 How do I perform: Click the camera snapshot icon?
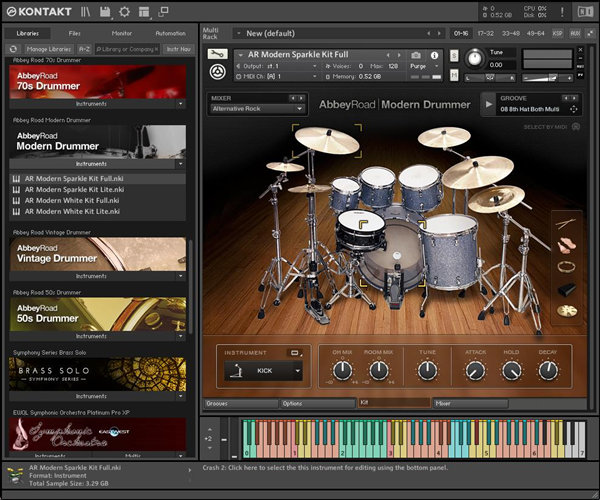point(416,54)
